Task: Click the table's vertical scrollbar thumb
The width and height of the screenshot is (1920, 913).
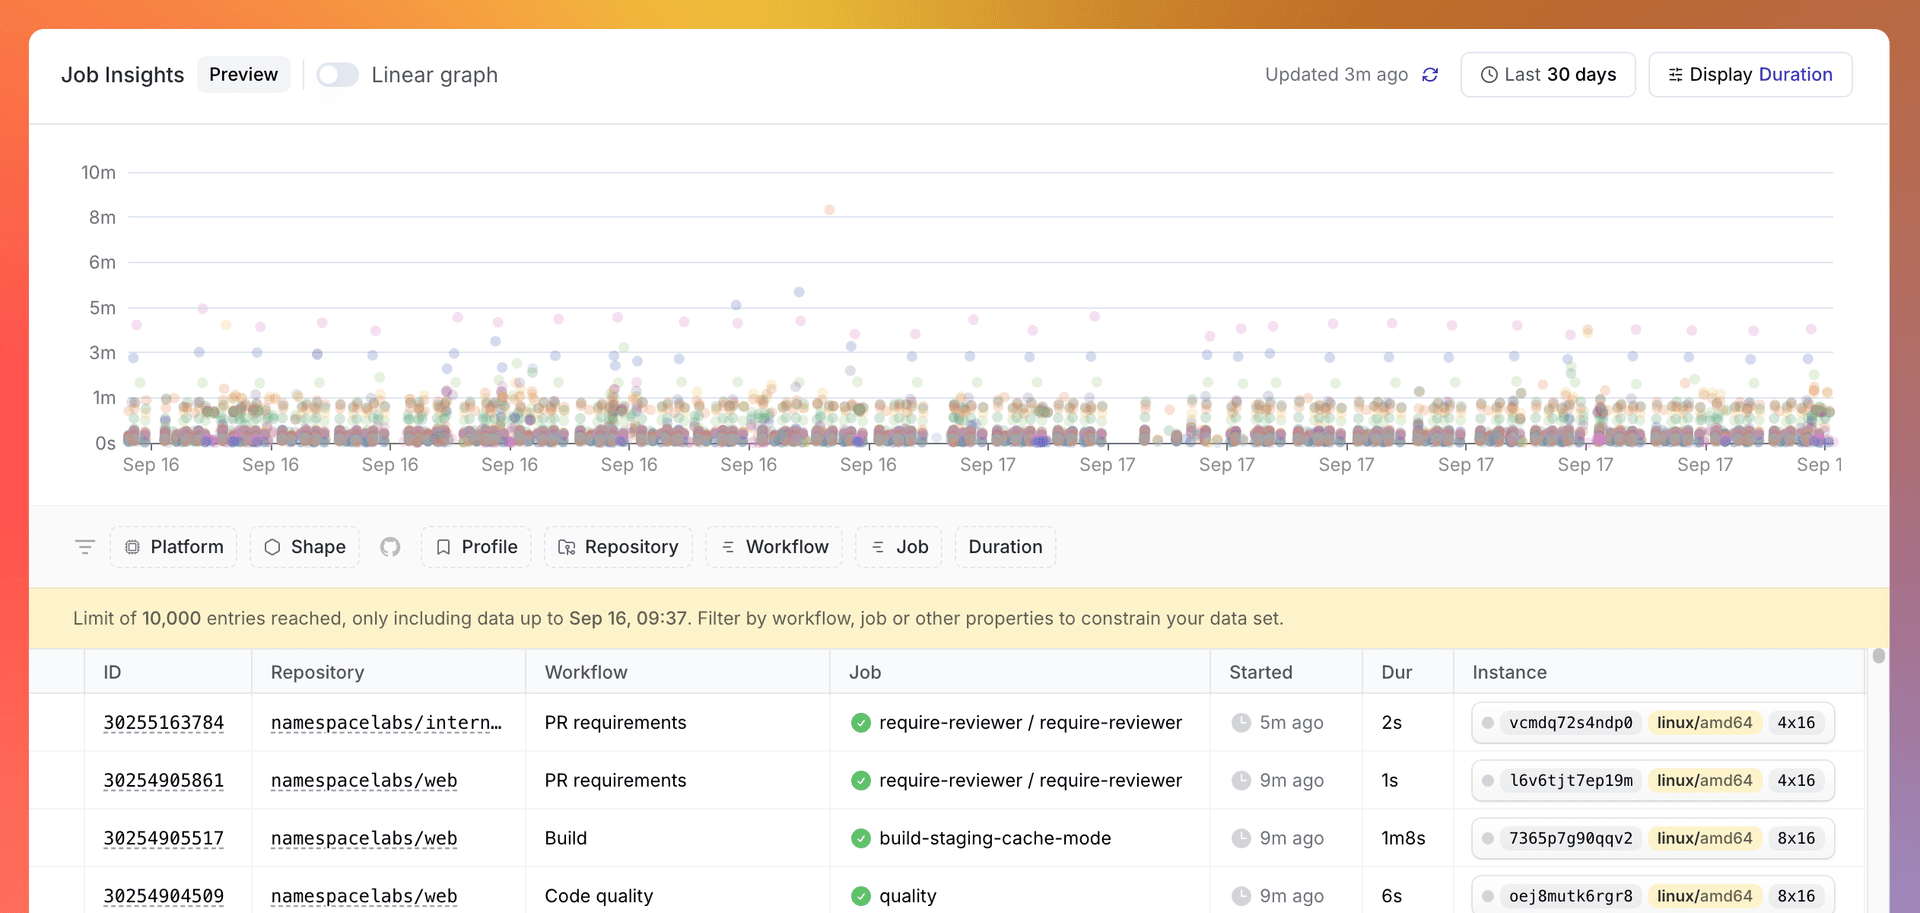Action: (x=1878, y=656)
